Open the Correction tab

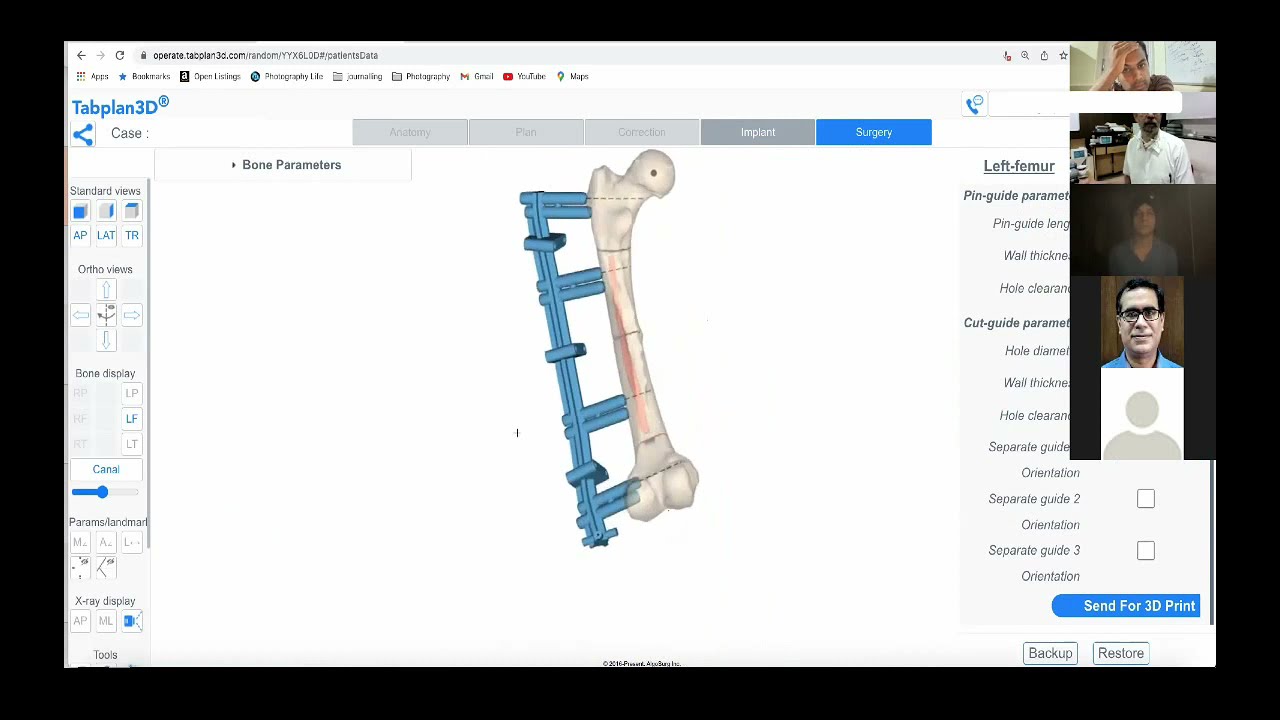click(x=642, y=132)
